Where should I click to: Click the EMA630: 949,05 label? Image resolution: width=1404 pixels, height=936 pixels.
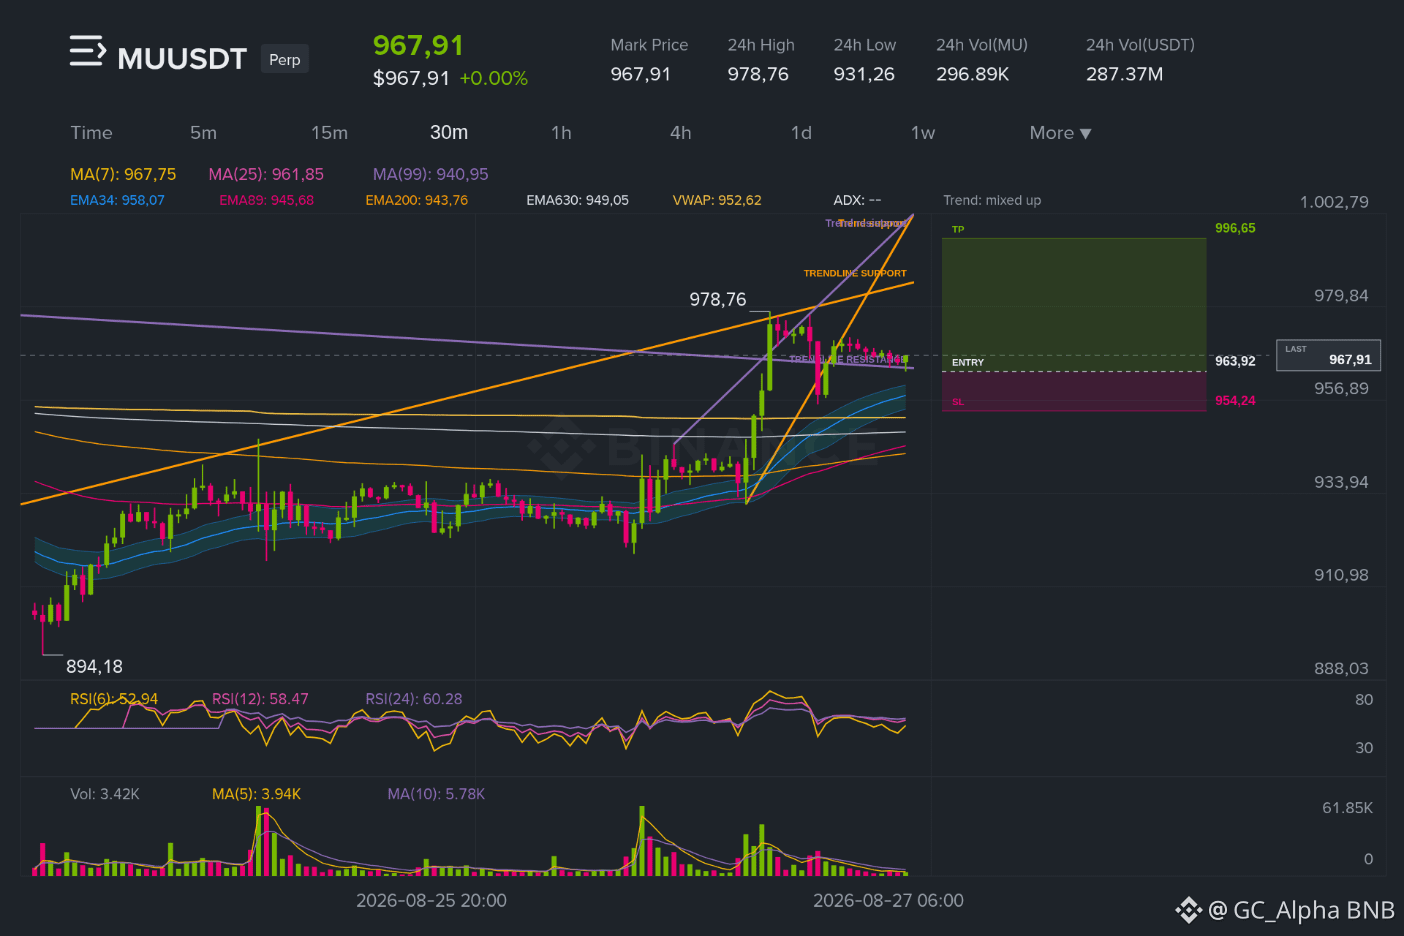tap(578, 200)
